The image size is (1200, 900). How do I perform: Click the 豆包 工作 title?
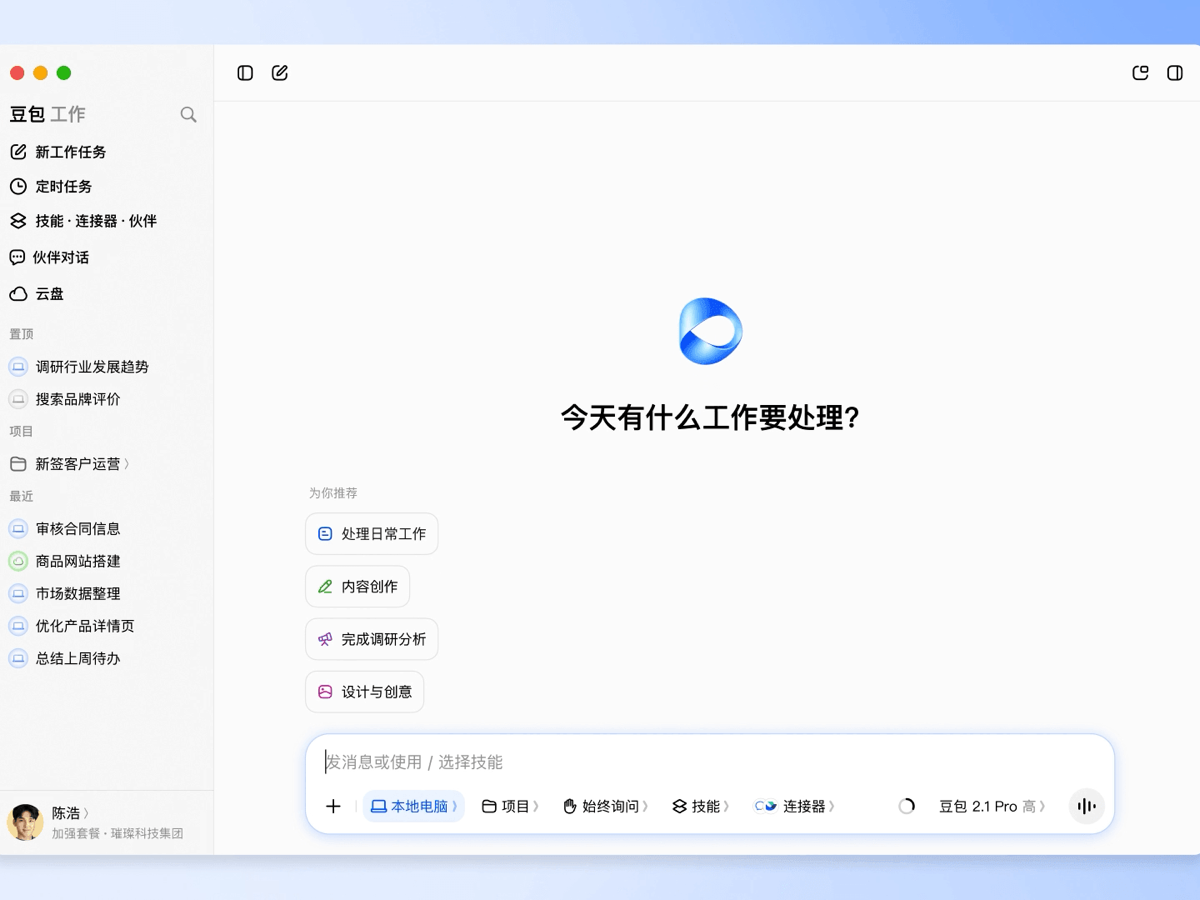point(48,115)
